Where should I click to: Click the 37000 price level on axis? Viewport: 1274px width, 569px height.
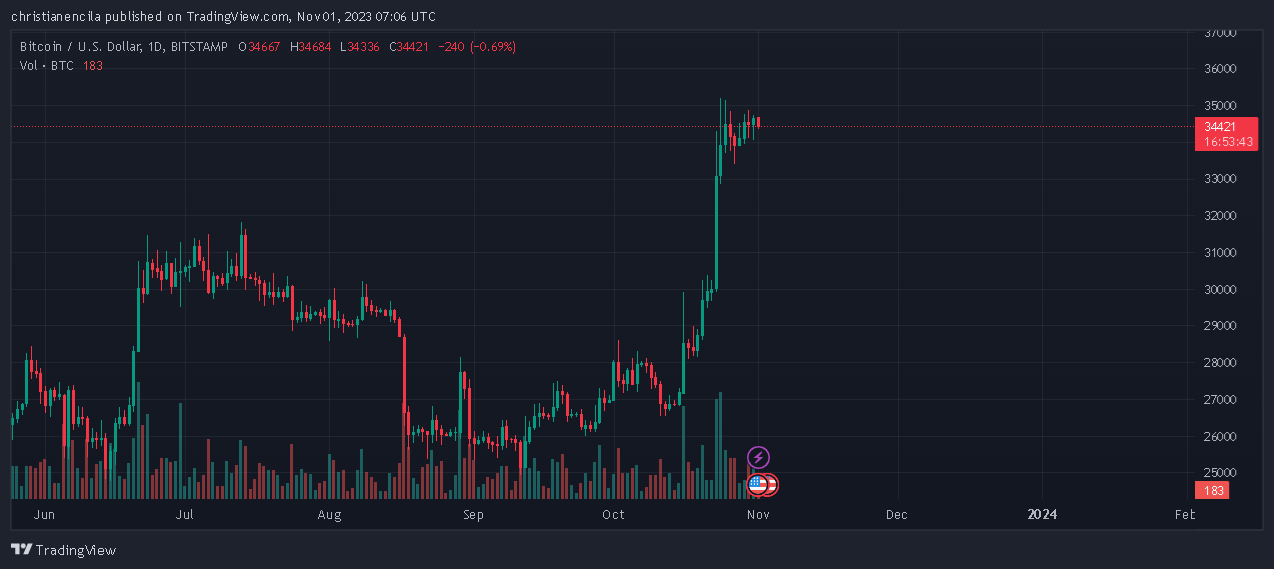coord(1220,33)
